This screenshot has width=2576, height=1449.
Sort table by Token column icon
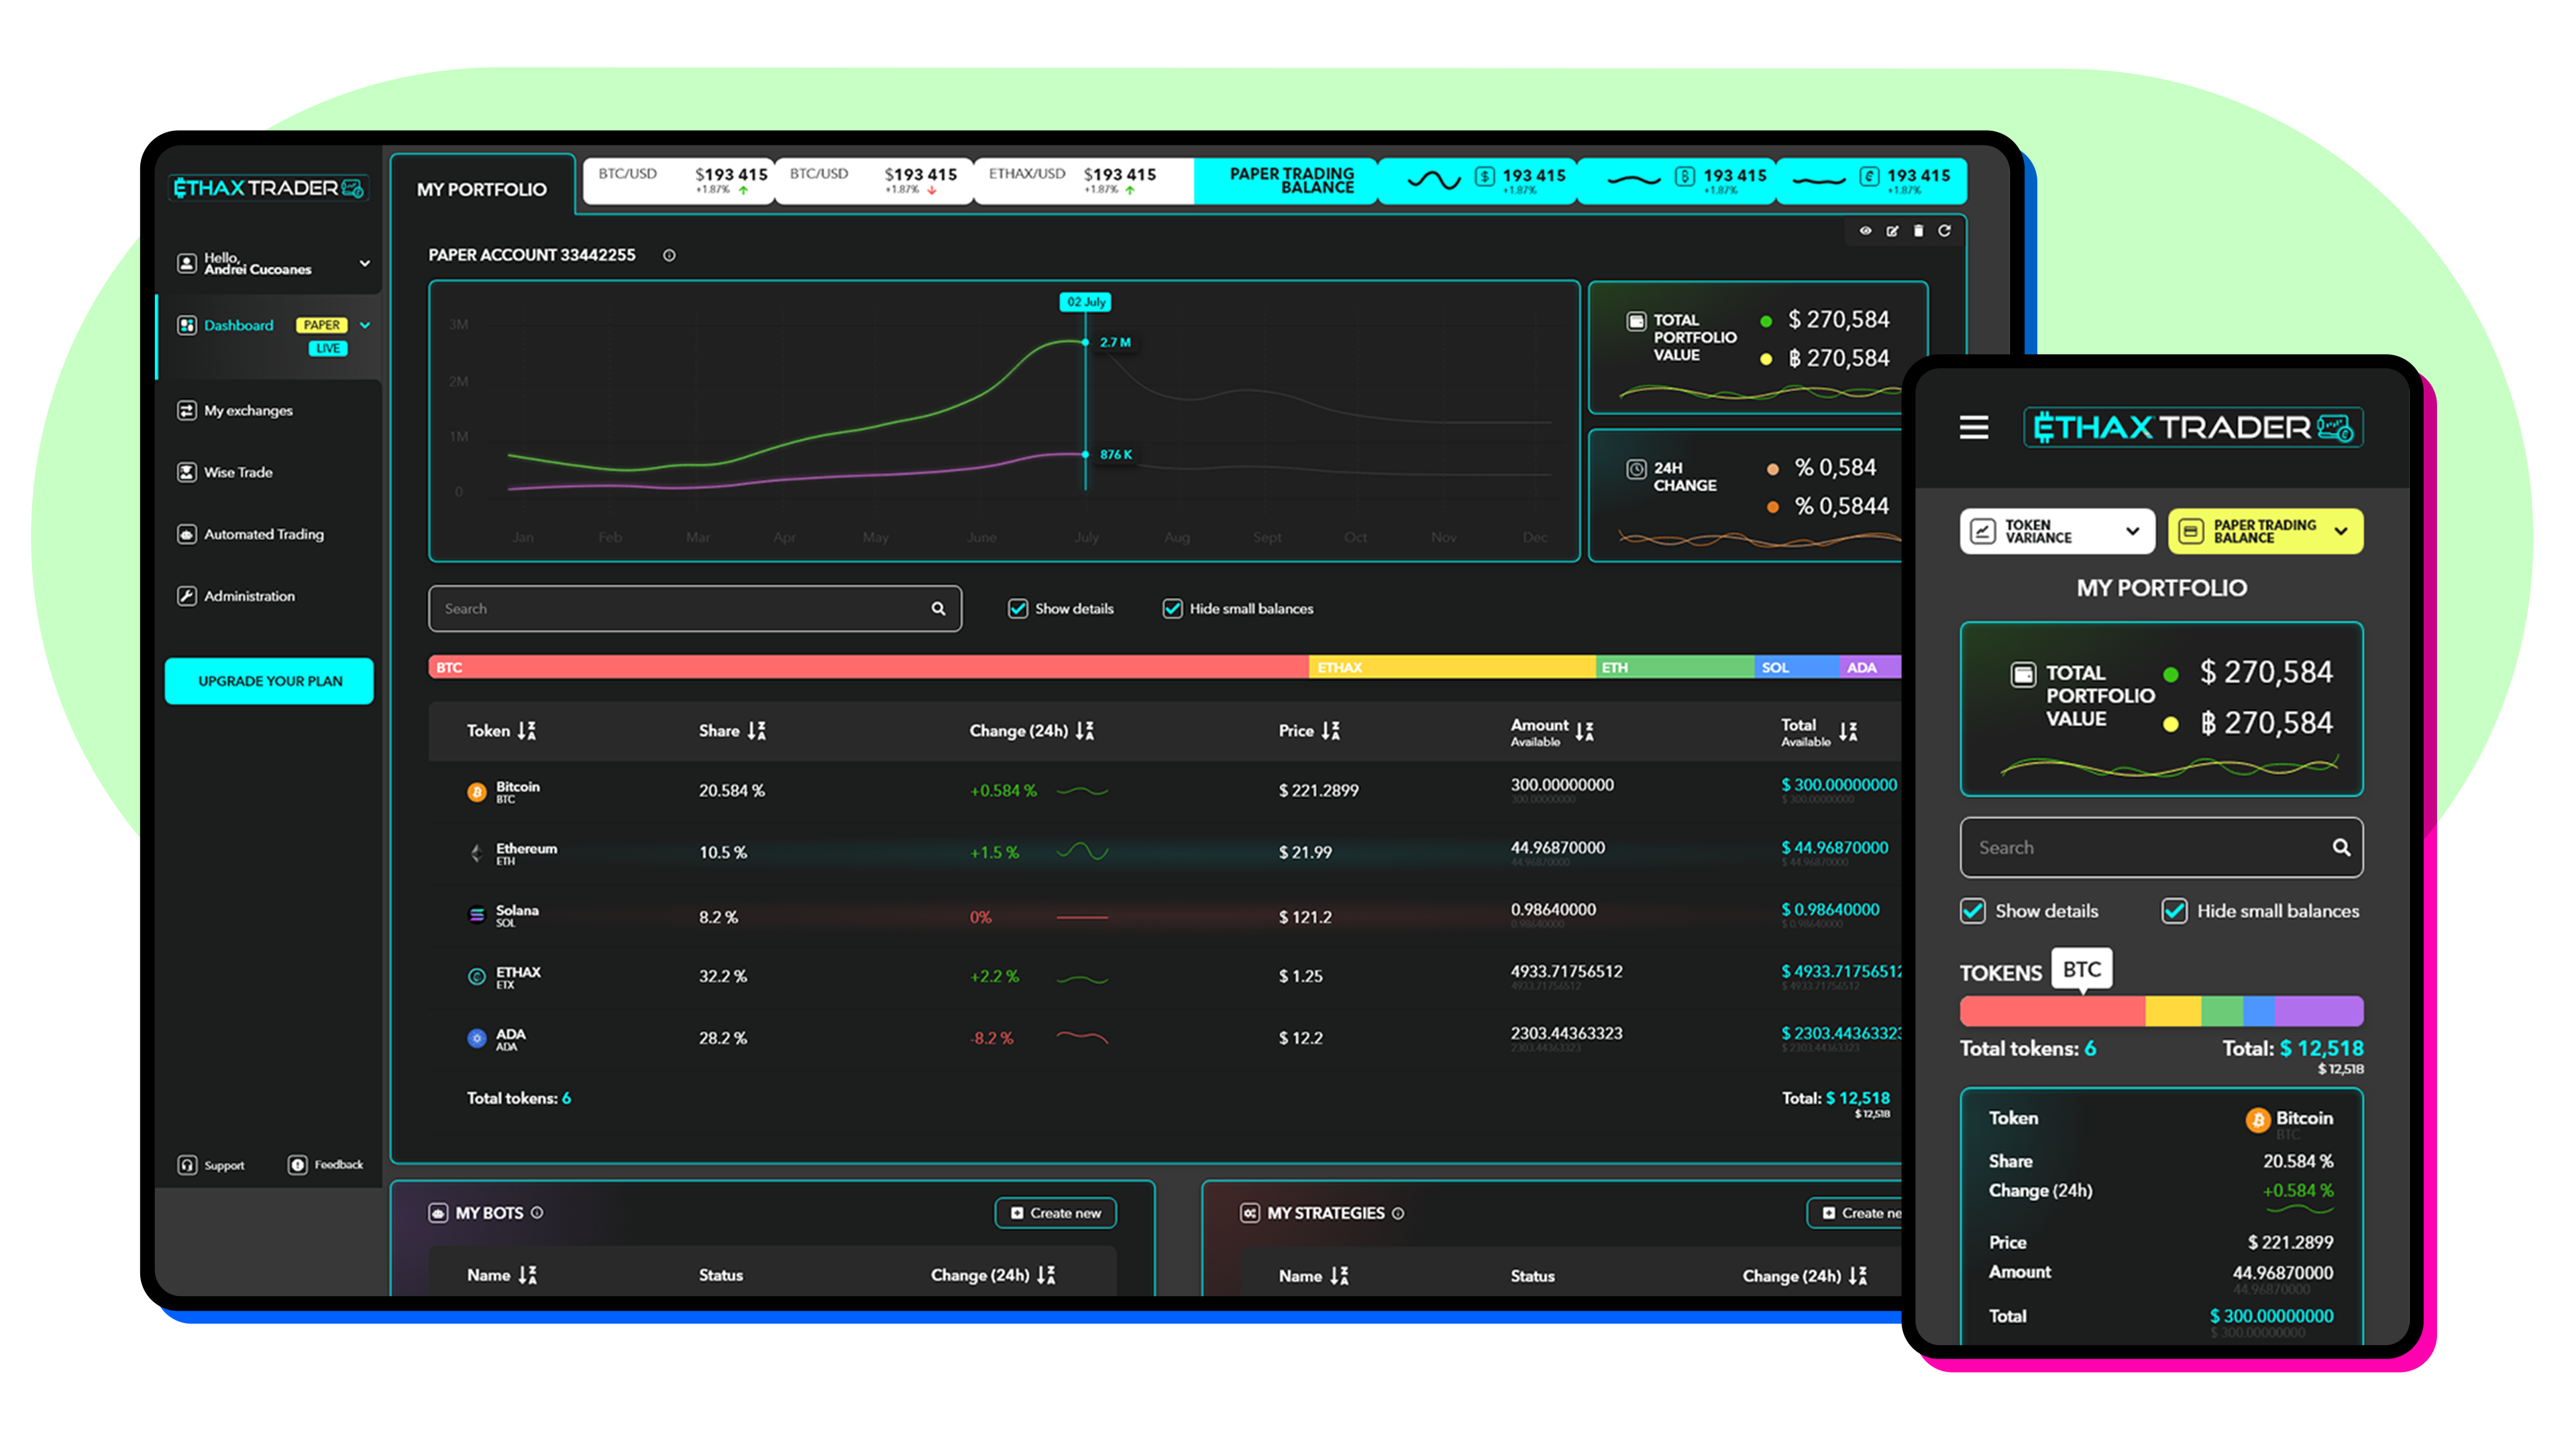527,731
